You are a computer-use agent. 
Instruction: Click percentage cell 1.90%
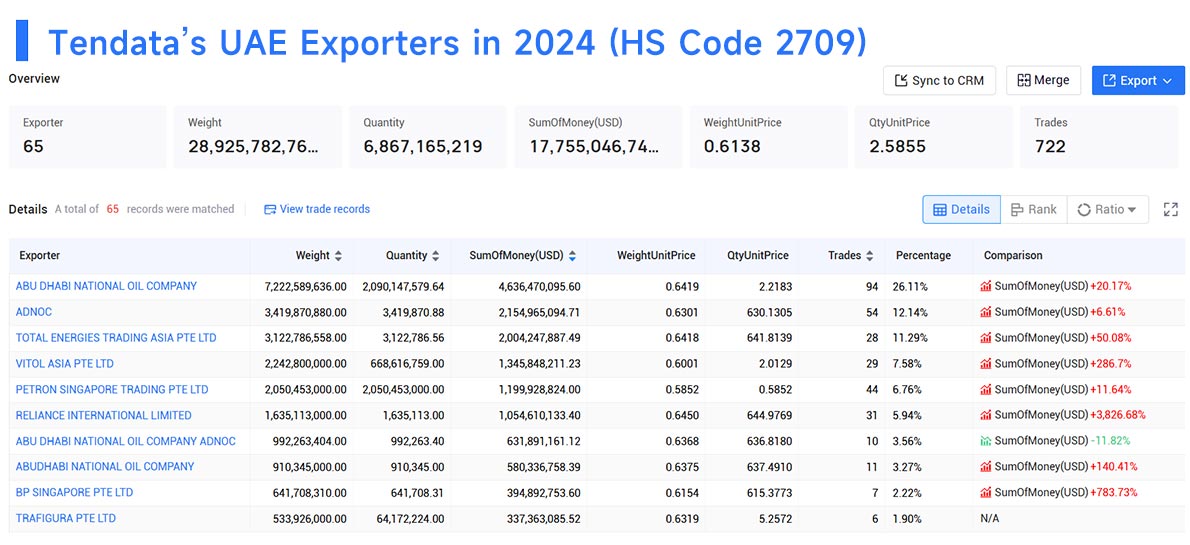[909, 518]
